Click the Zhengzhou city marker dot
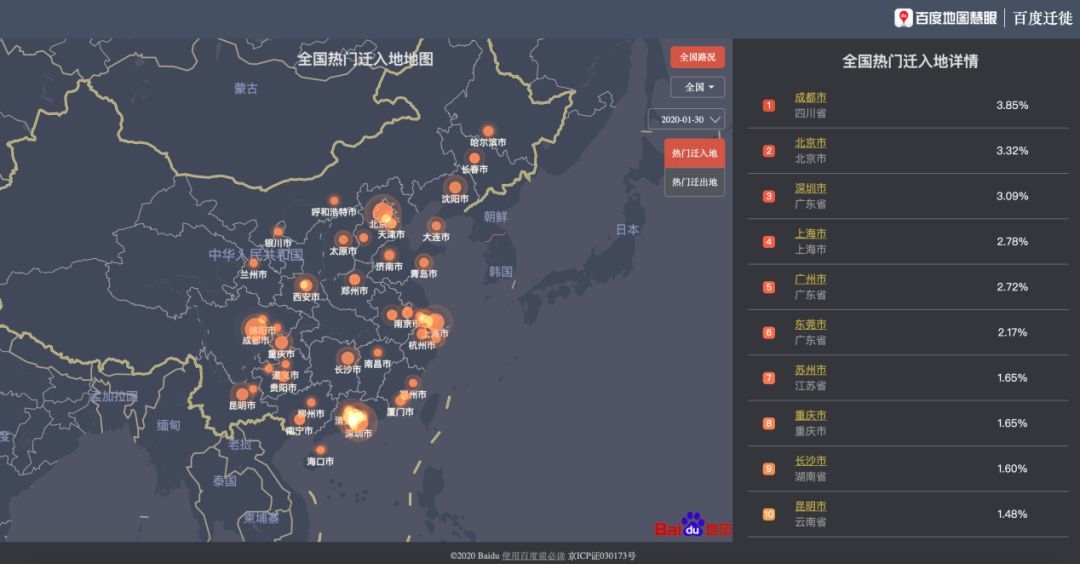 tap(354, 279)
